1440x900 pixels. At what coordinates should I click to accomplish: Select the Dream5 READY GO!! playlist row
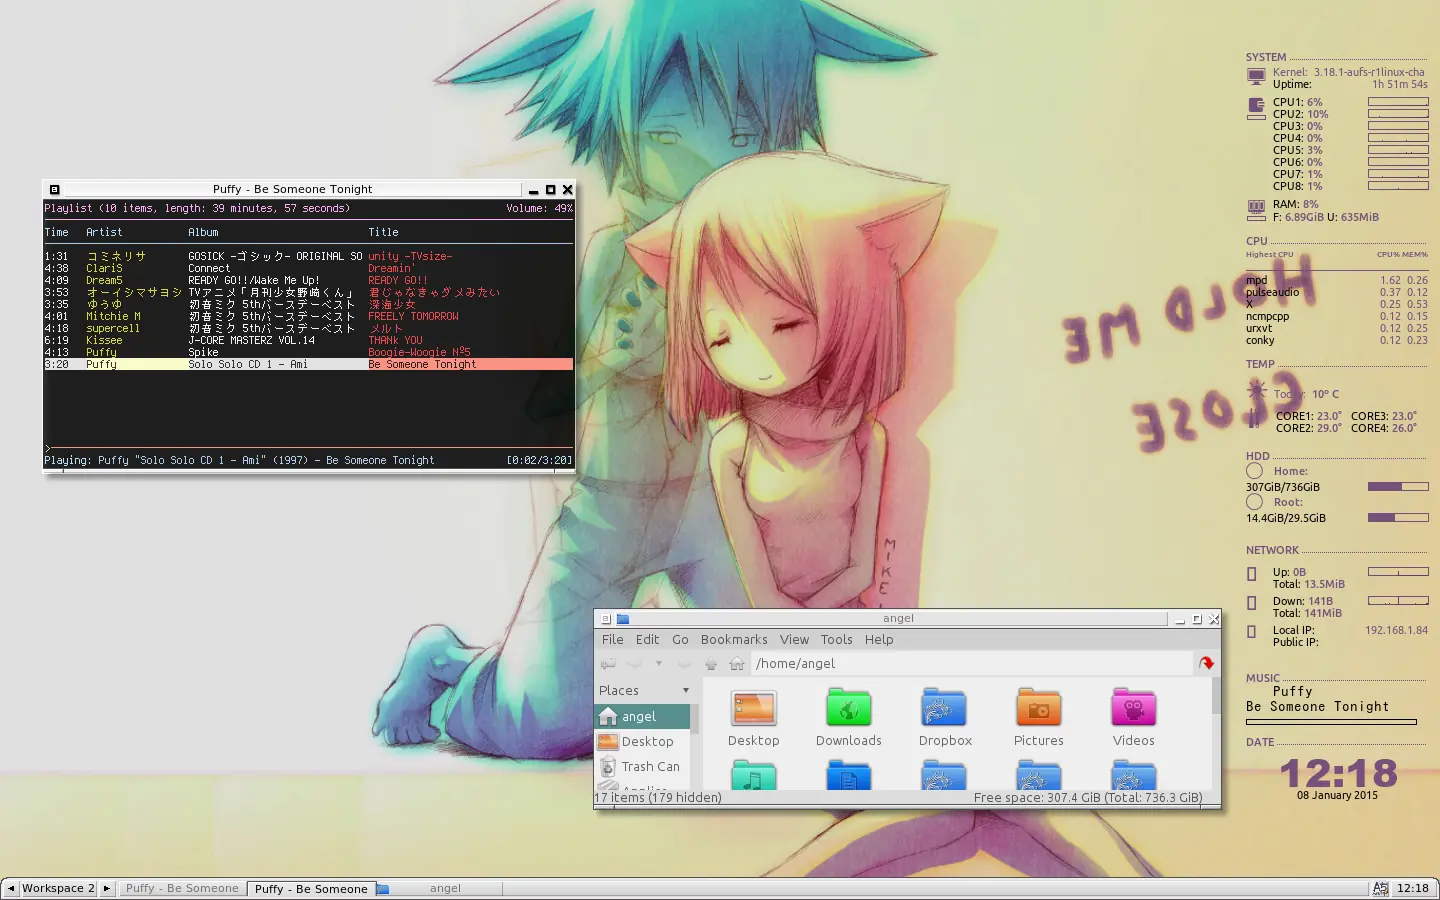click(x=309, y=281)
